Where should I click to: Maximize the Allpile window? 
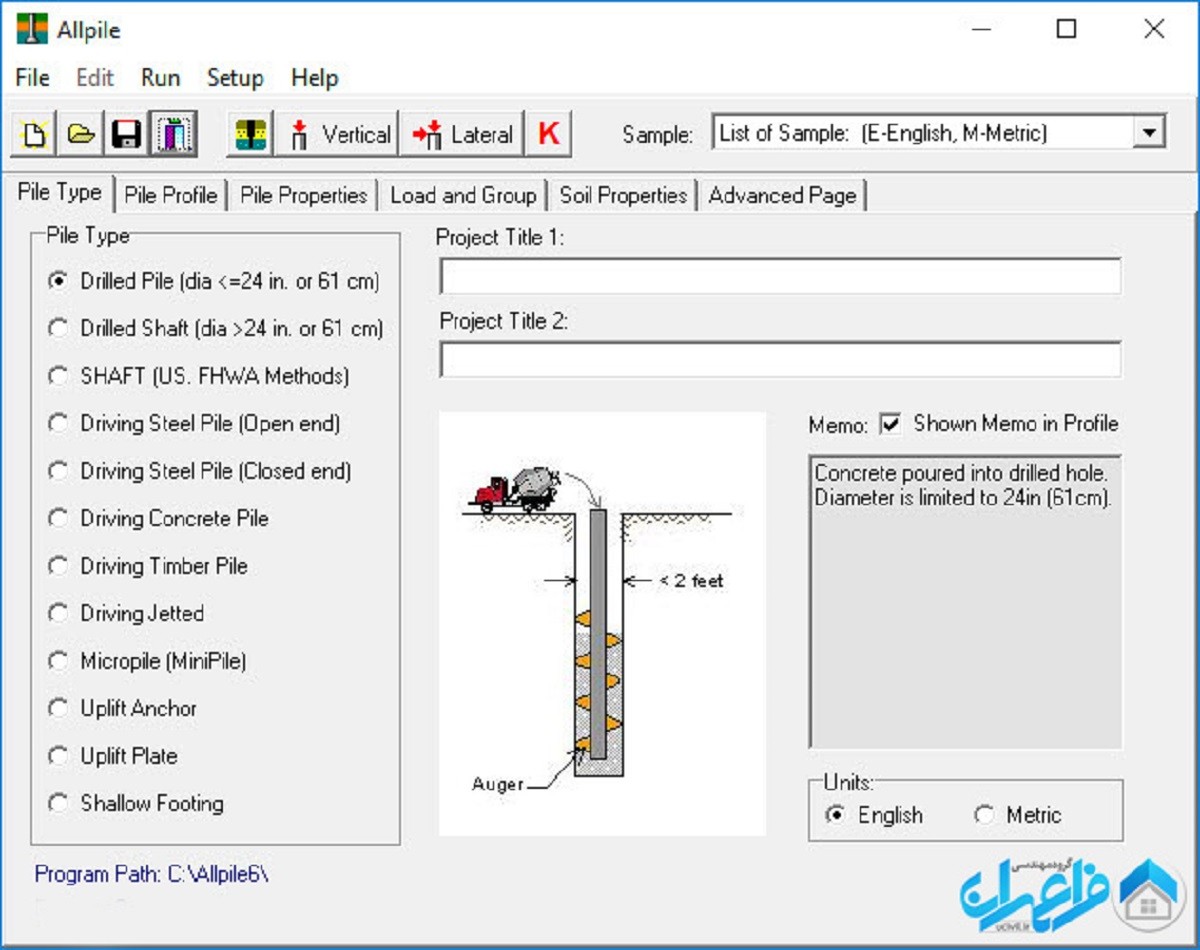click(1067, 29)
